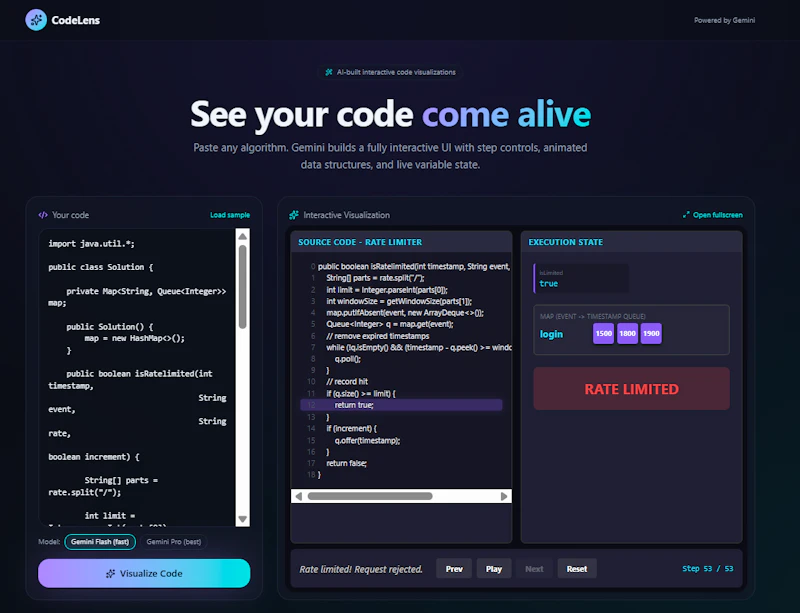Image resolution: width=800 pixels, height=613 pixels.
Task: Click the Next step button
Action: (534, 569)
